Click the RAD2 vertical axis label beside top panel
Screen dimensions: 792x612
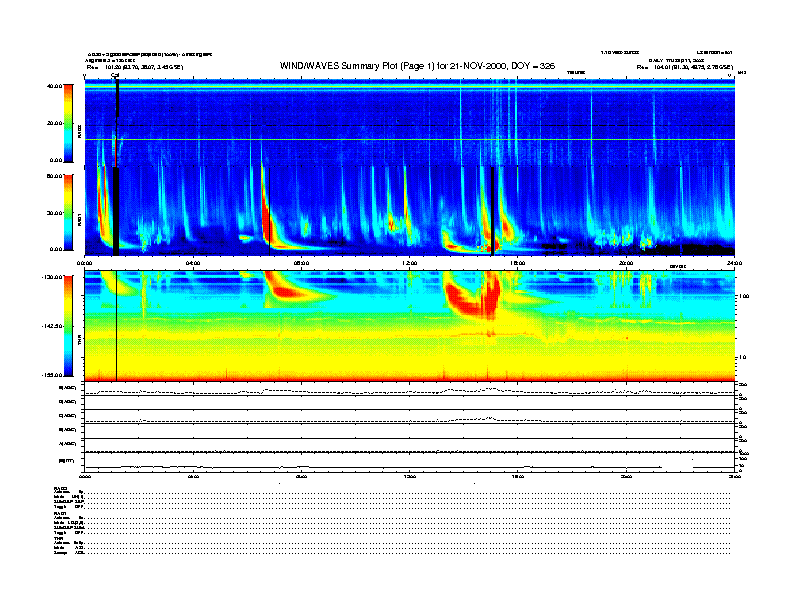tap(79, 131)
